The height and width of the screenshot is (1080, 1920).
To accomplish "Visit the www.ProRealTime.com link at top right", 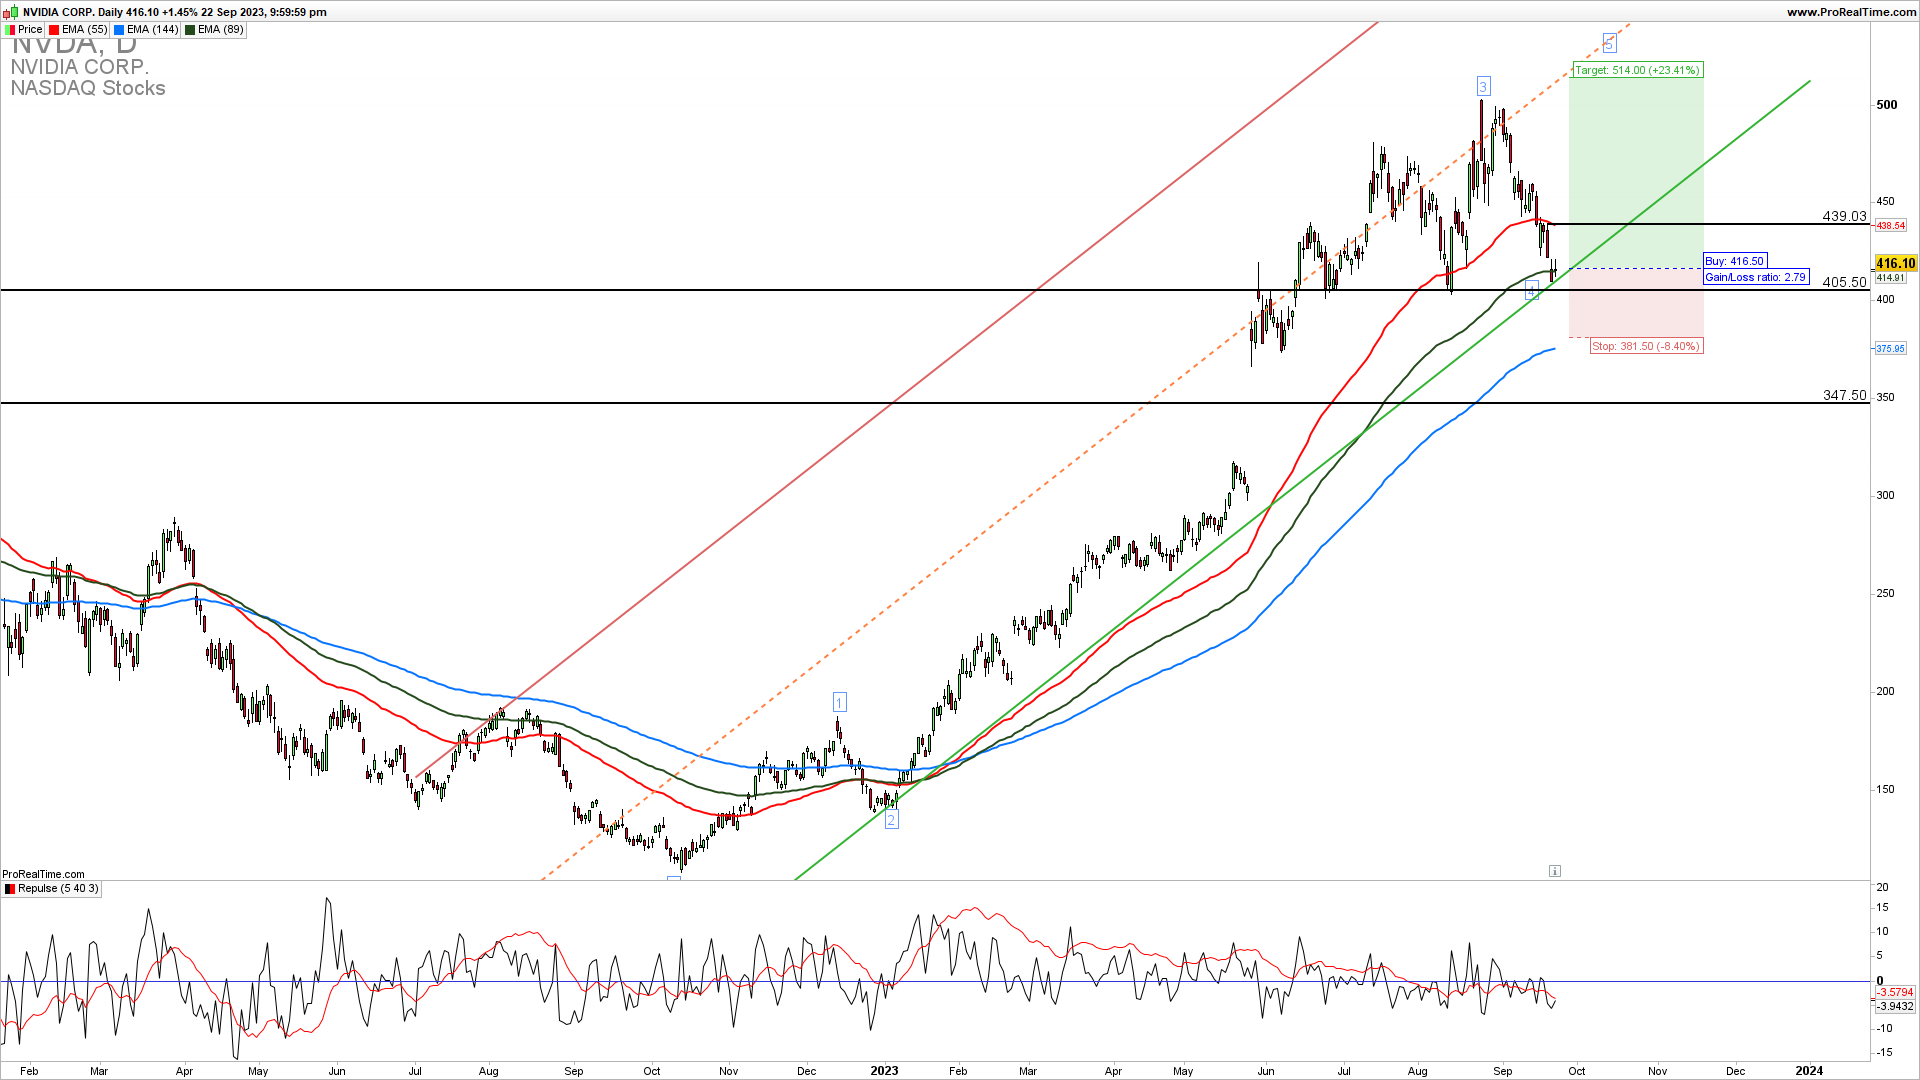I will click(1851, 12).
